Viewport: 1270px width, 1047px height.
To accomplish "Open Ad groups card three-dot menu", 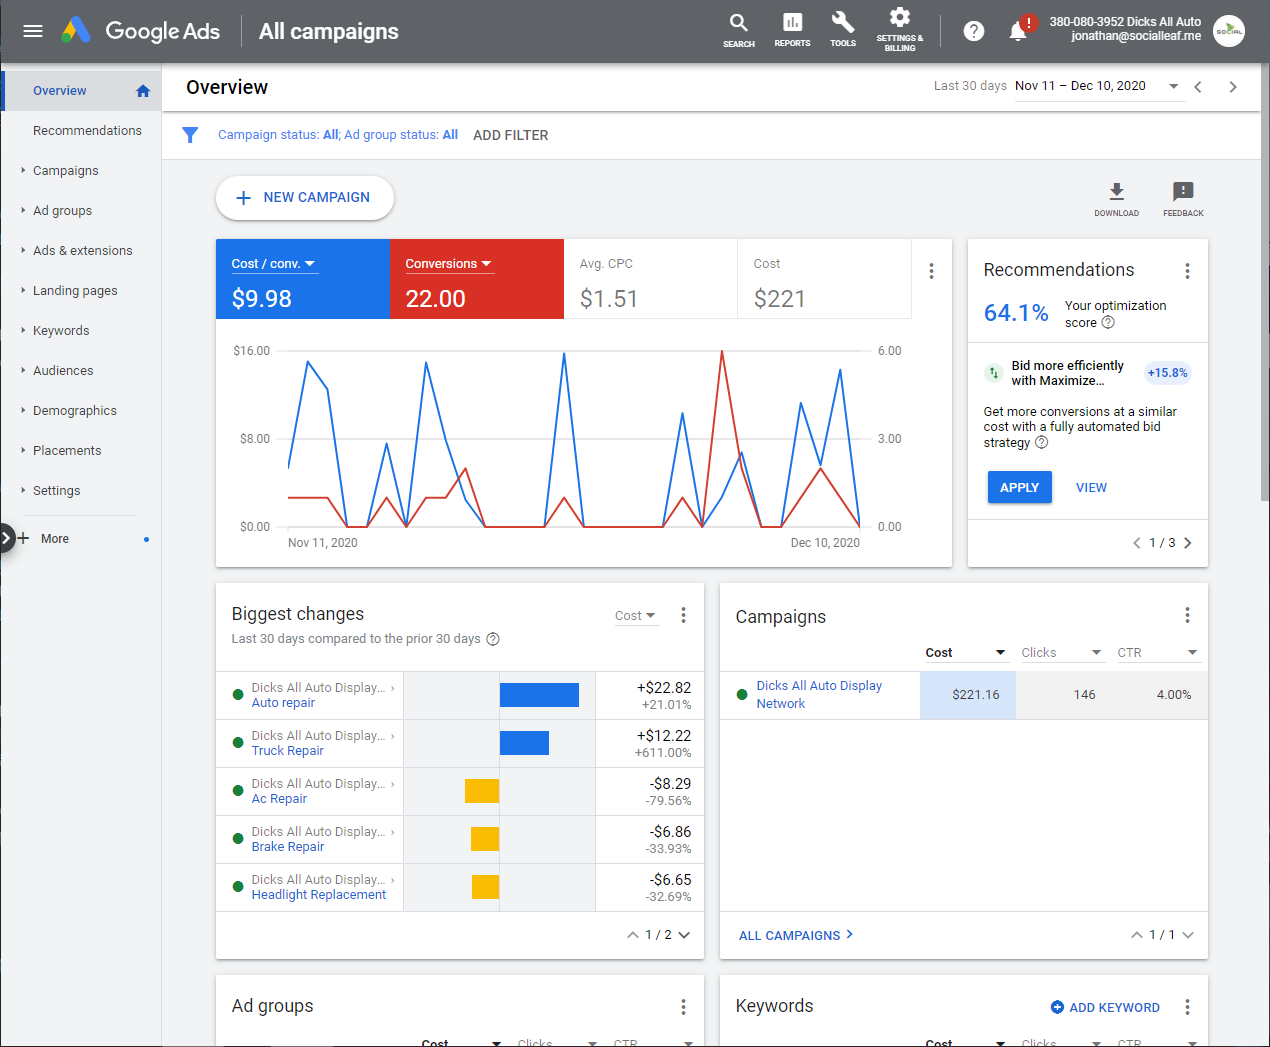I will 683,1007.
